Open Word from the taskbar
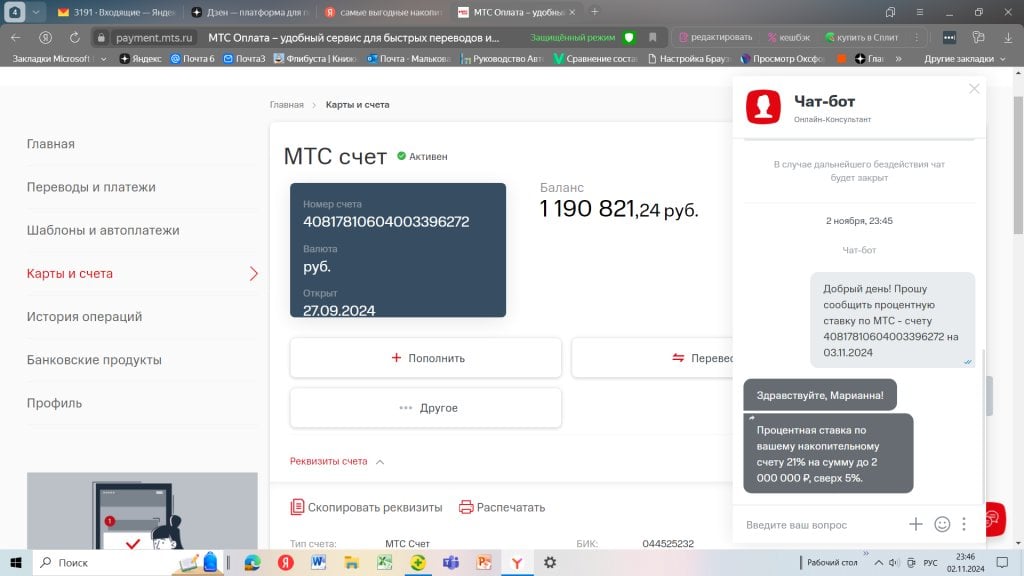Screen dimensions: 1024x576 coord(318,562)
